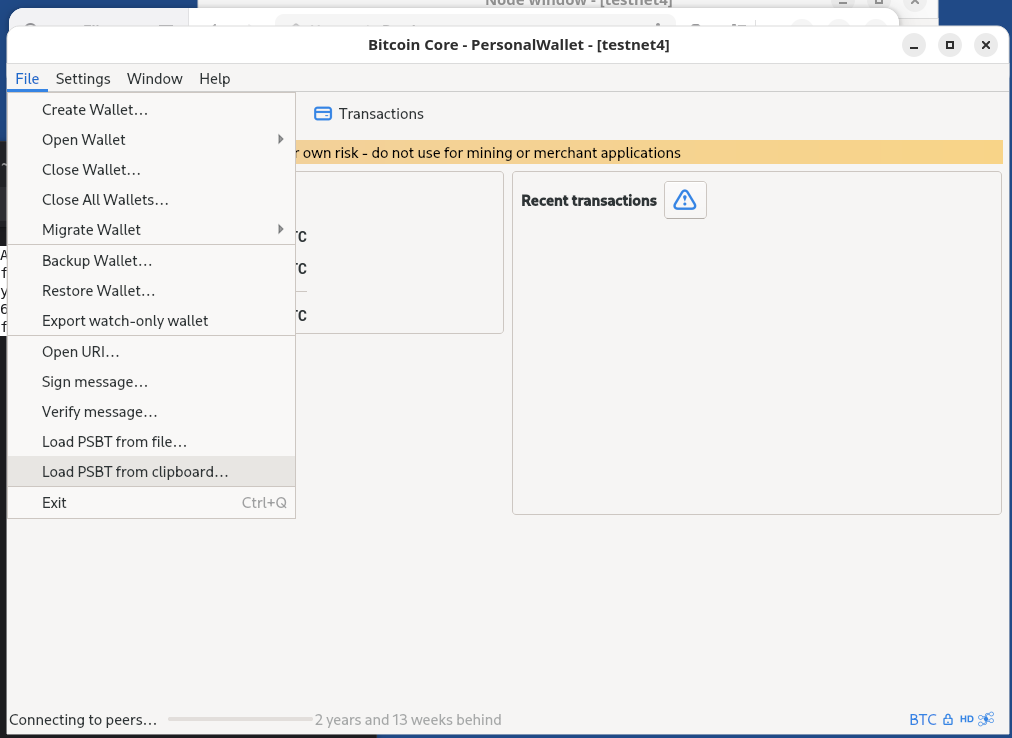Select Exit from the File menu

[151, 503]
